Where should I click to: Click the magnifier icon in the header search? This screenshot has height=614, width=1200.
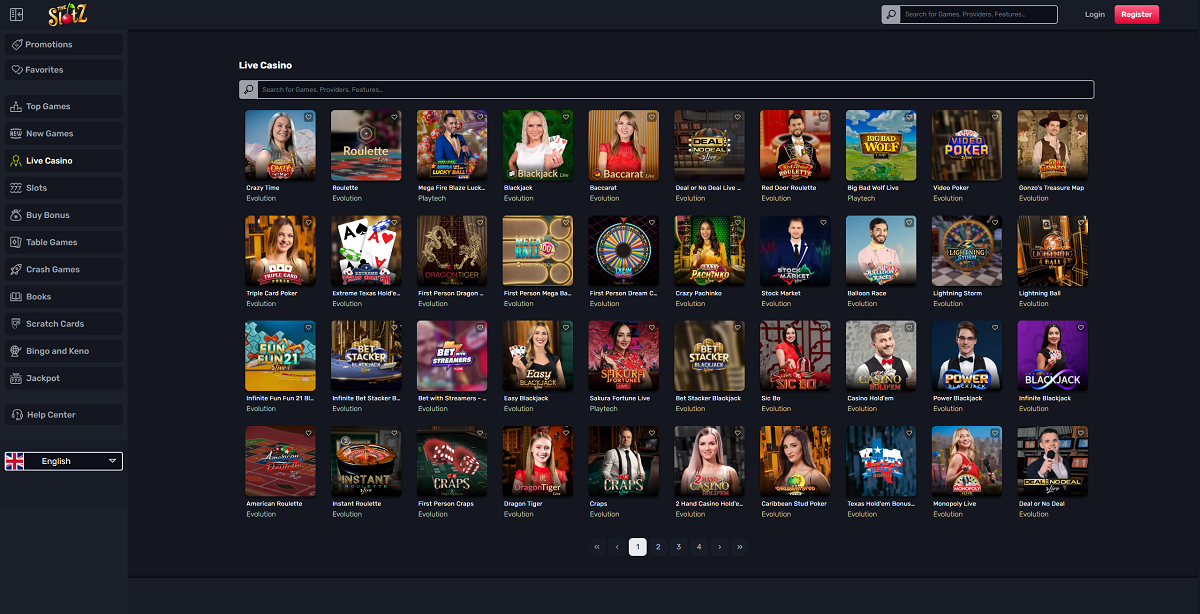tap(890, 14)
